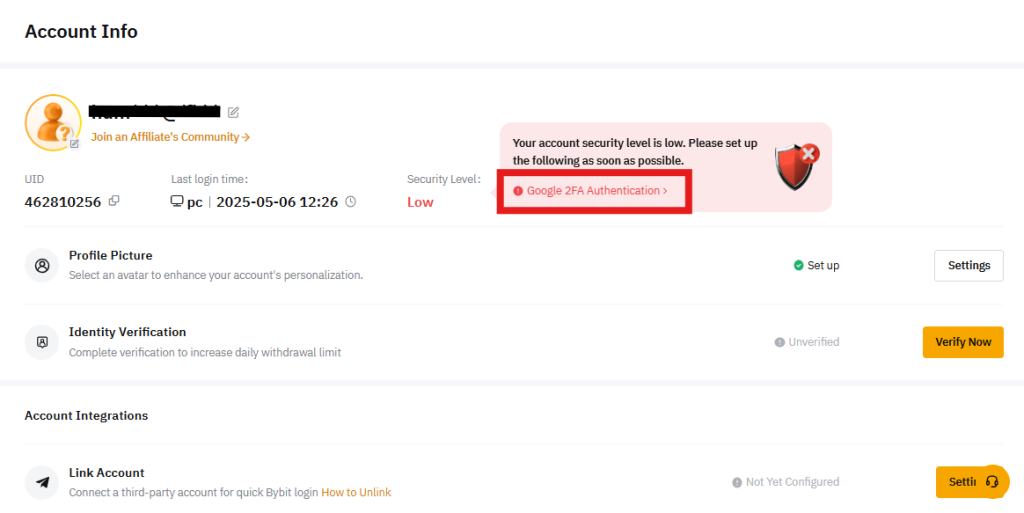Screen dimensions: 1024x513
Task: Click the Low security level text
Action: [420, 202]
